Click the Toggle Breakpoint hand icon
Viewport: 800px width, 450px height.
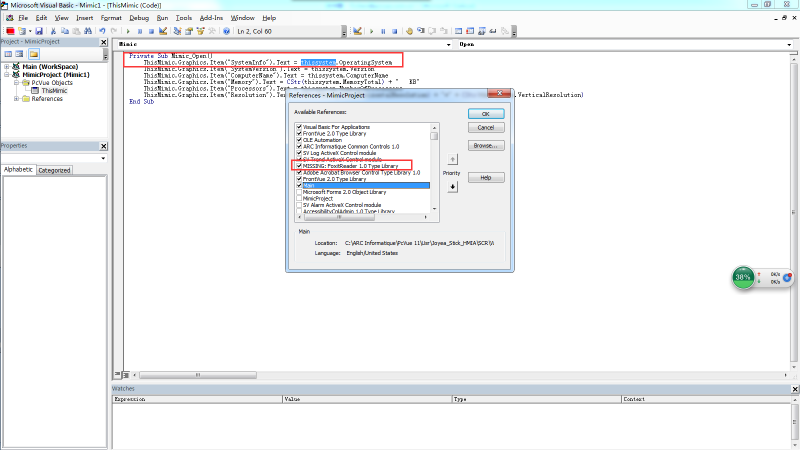click(x=409, y=31)
